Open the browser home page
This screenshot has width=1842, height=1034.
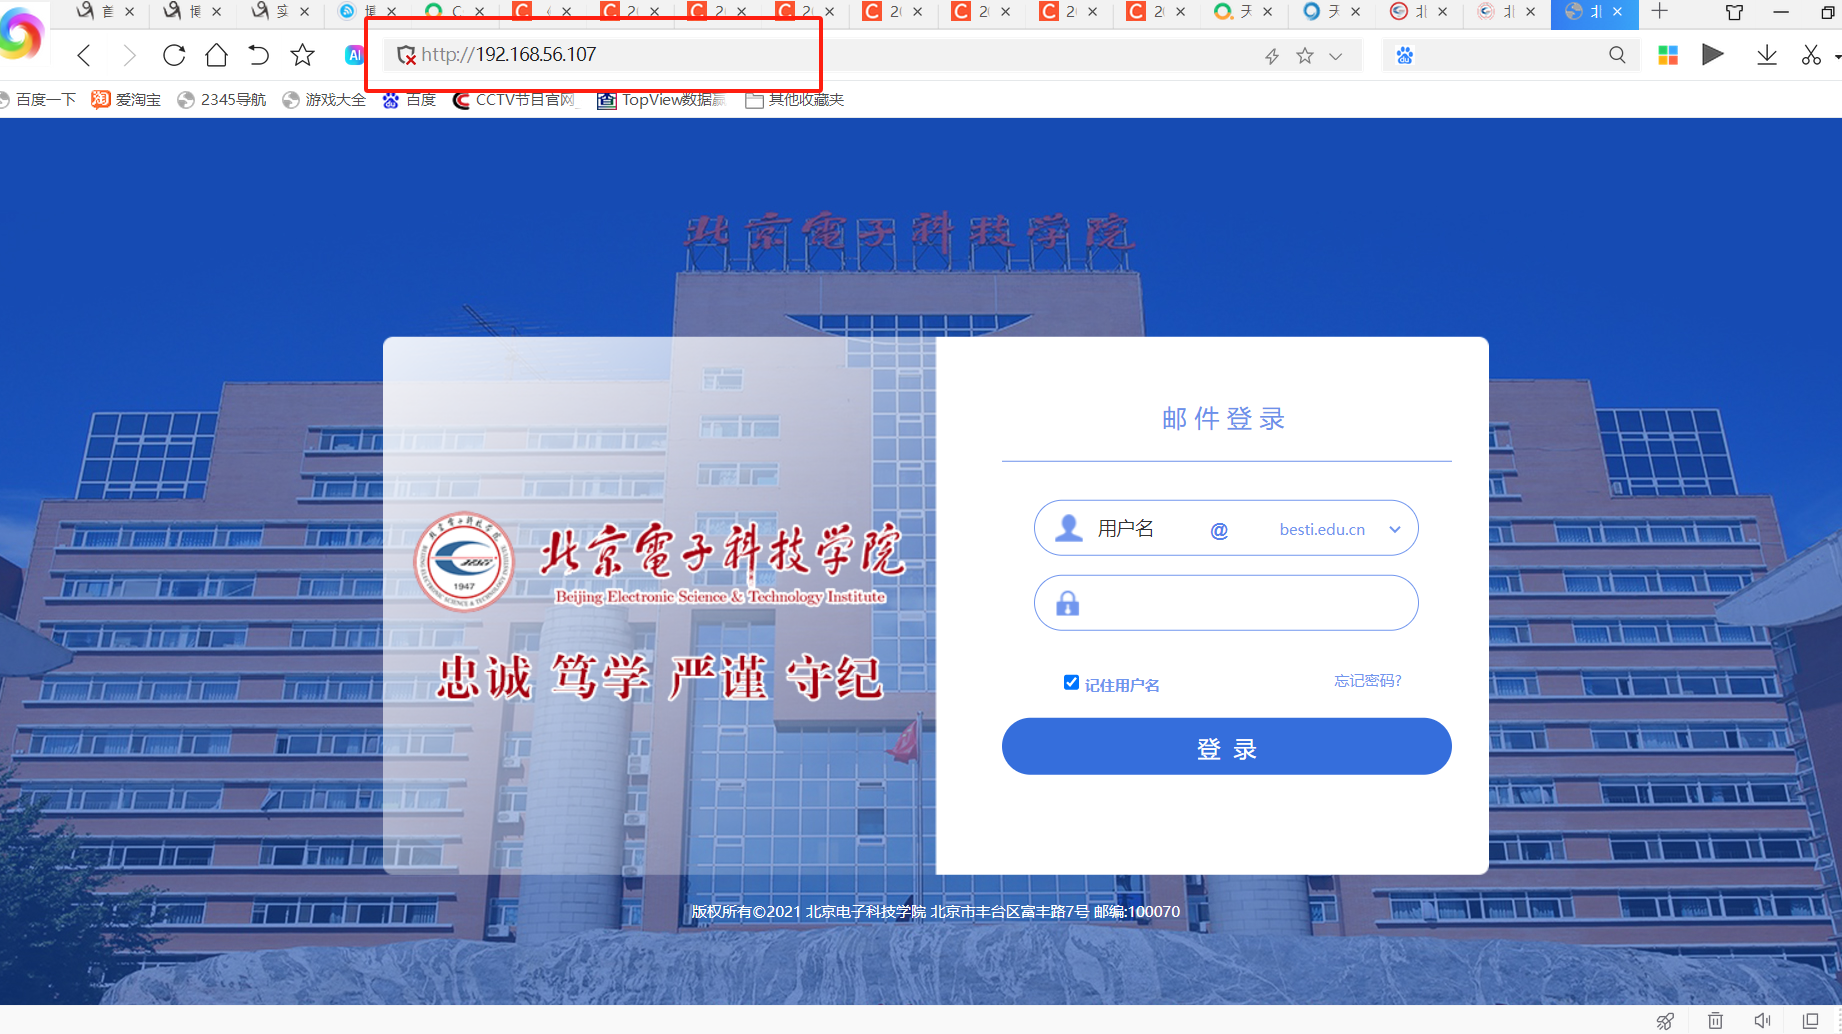click(x=216, y=55)
